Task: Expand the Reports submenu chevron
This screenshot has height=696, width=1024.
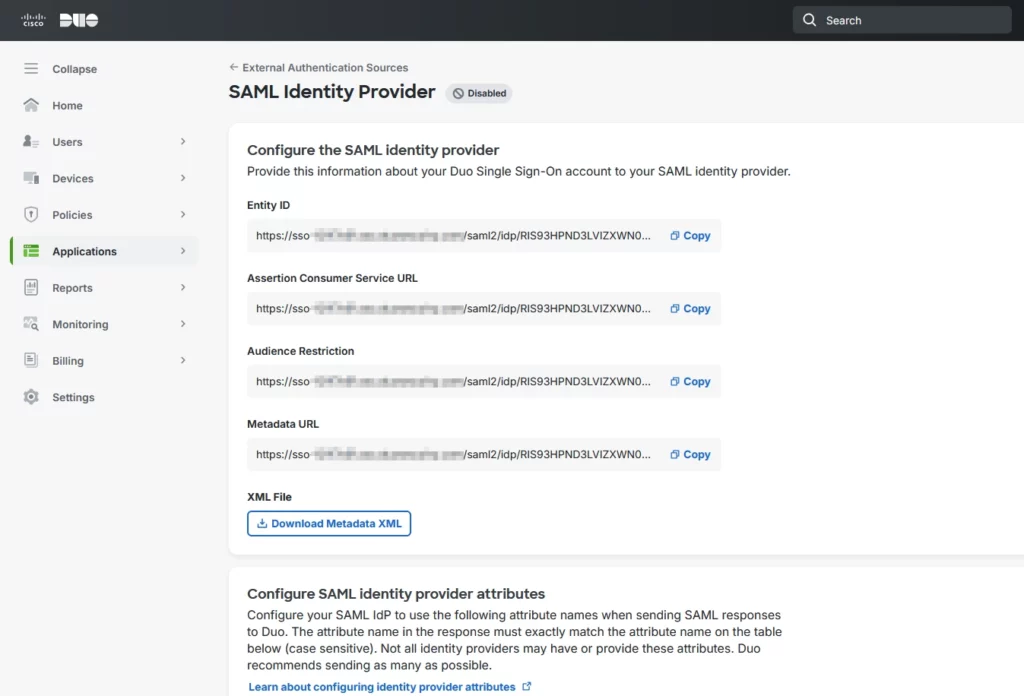Action: click(x=183, y=288)
